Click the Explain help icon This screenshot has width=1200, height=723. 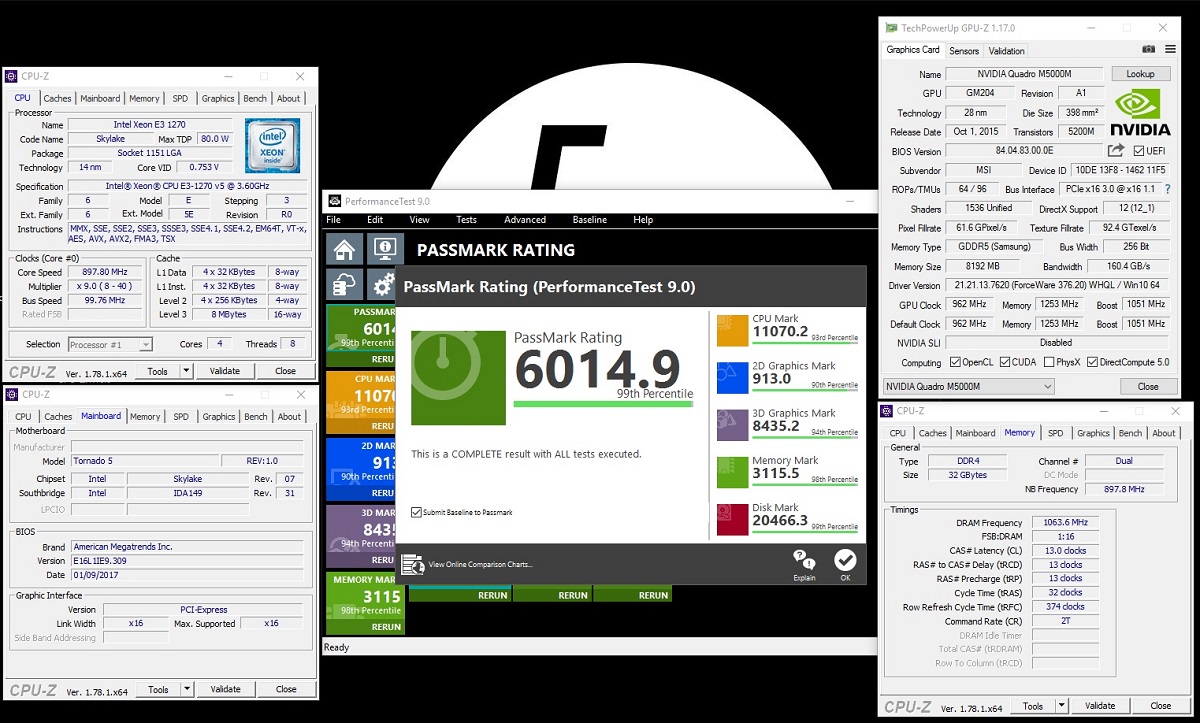click(x=804, y=561)
